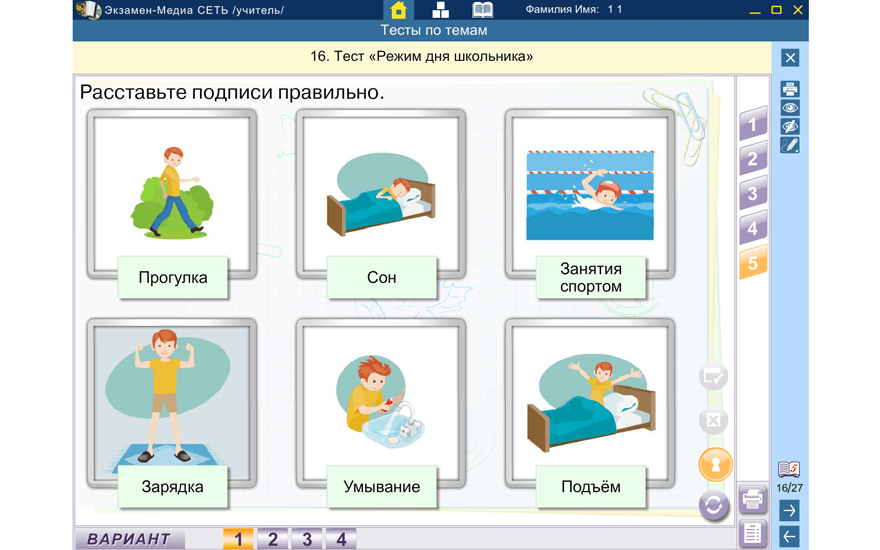Click the boy sleeping in bed picture
Viewport: 880px width, 550px height.
click(x=381, y=193)
